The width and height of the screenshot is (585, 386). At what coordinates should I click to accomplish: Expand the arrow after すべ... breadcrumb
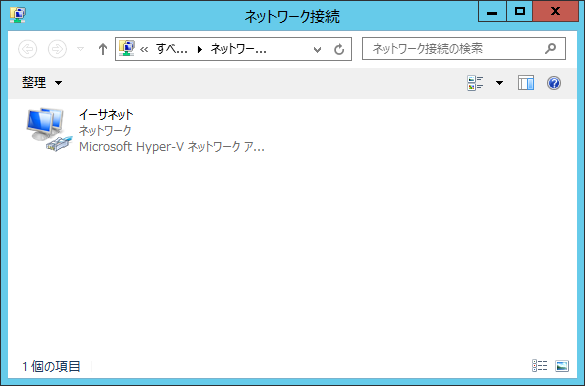pyautogui.click(x=200, y=49)
